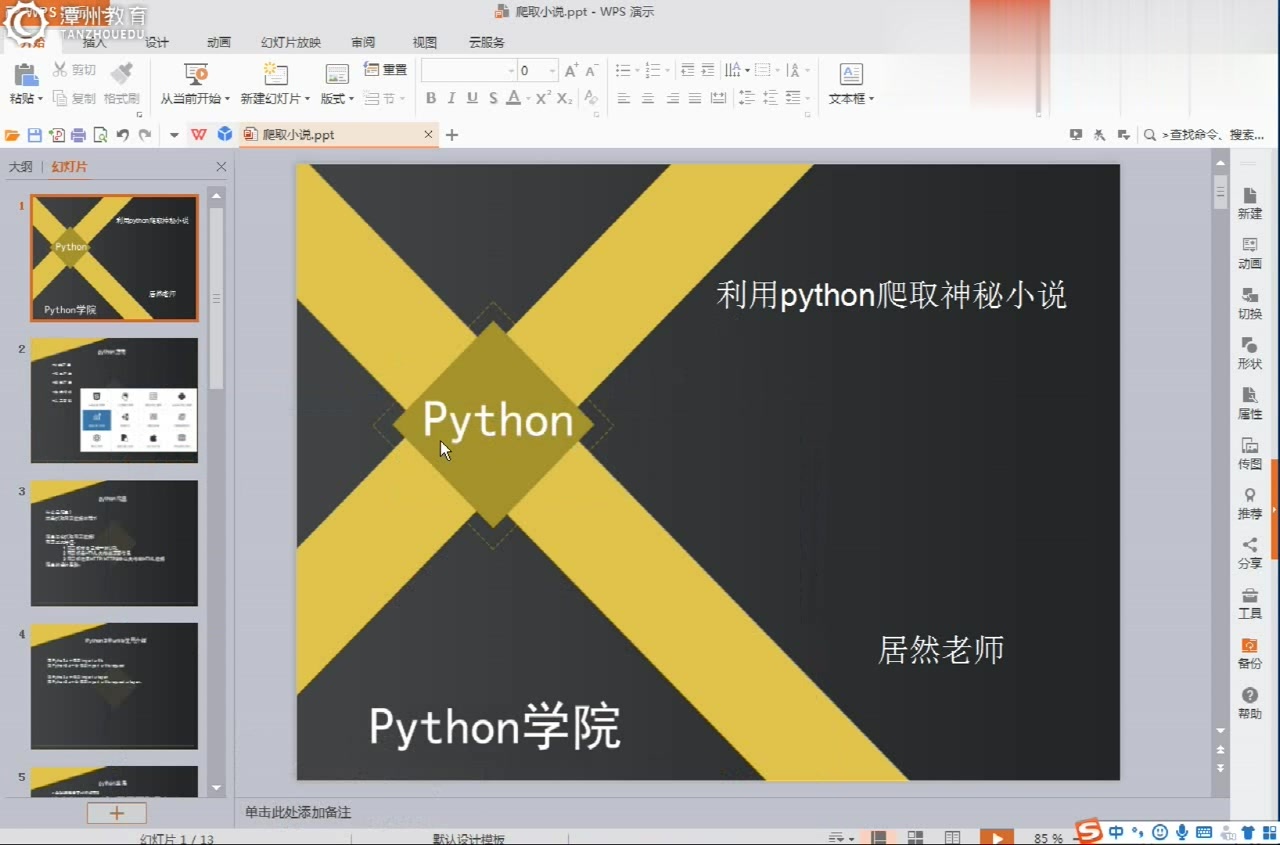Expand the 文本框 text box dropdown
Screen dimensions: 1280x845
click(871, 99)
